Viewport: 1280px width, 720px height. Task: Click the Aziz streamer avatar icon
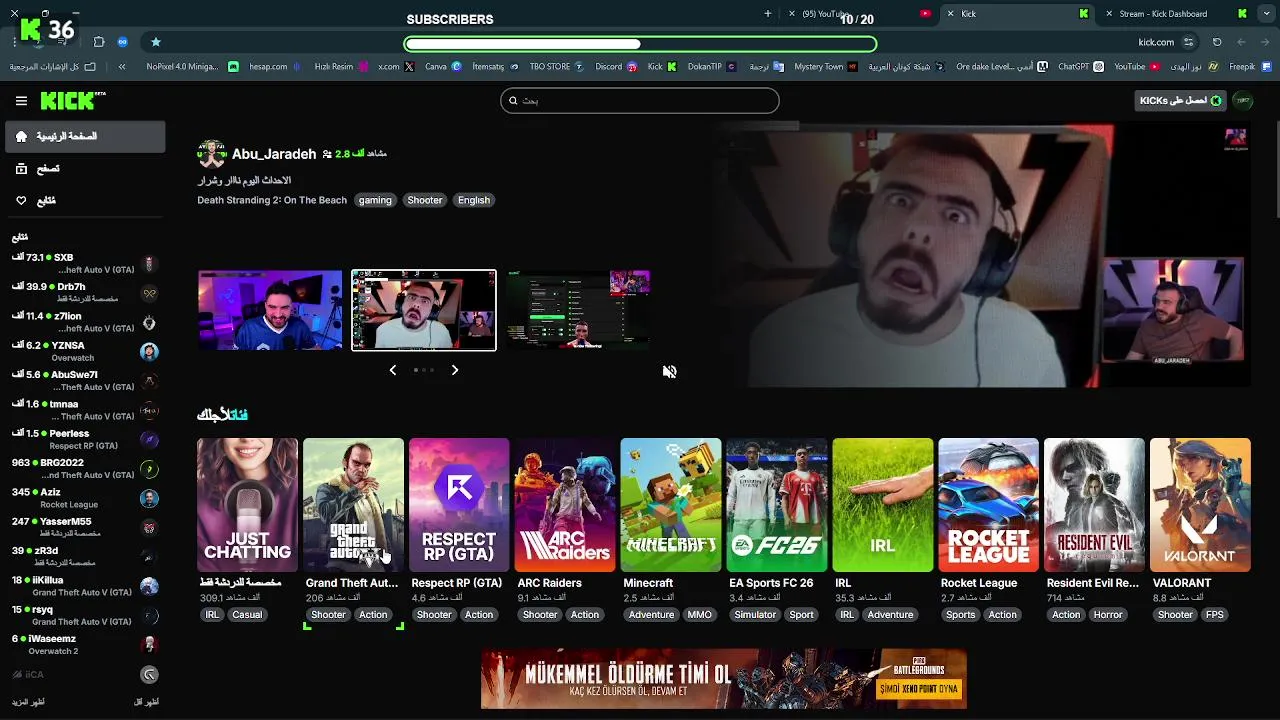tap(149, 498)
